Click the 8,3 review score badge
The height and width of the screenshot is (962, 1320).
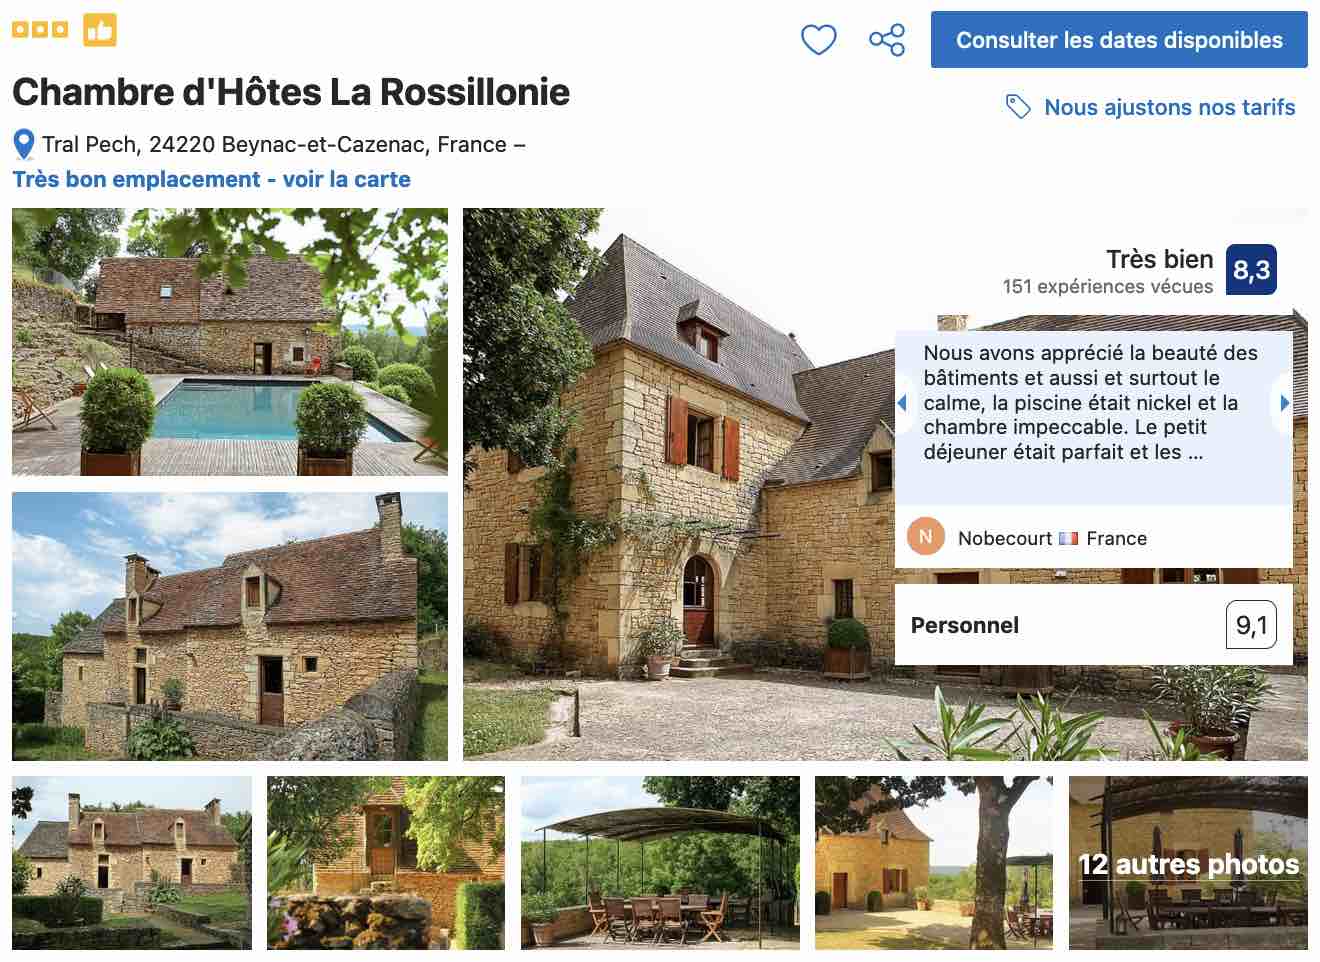[1251, 270]
